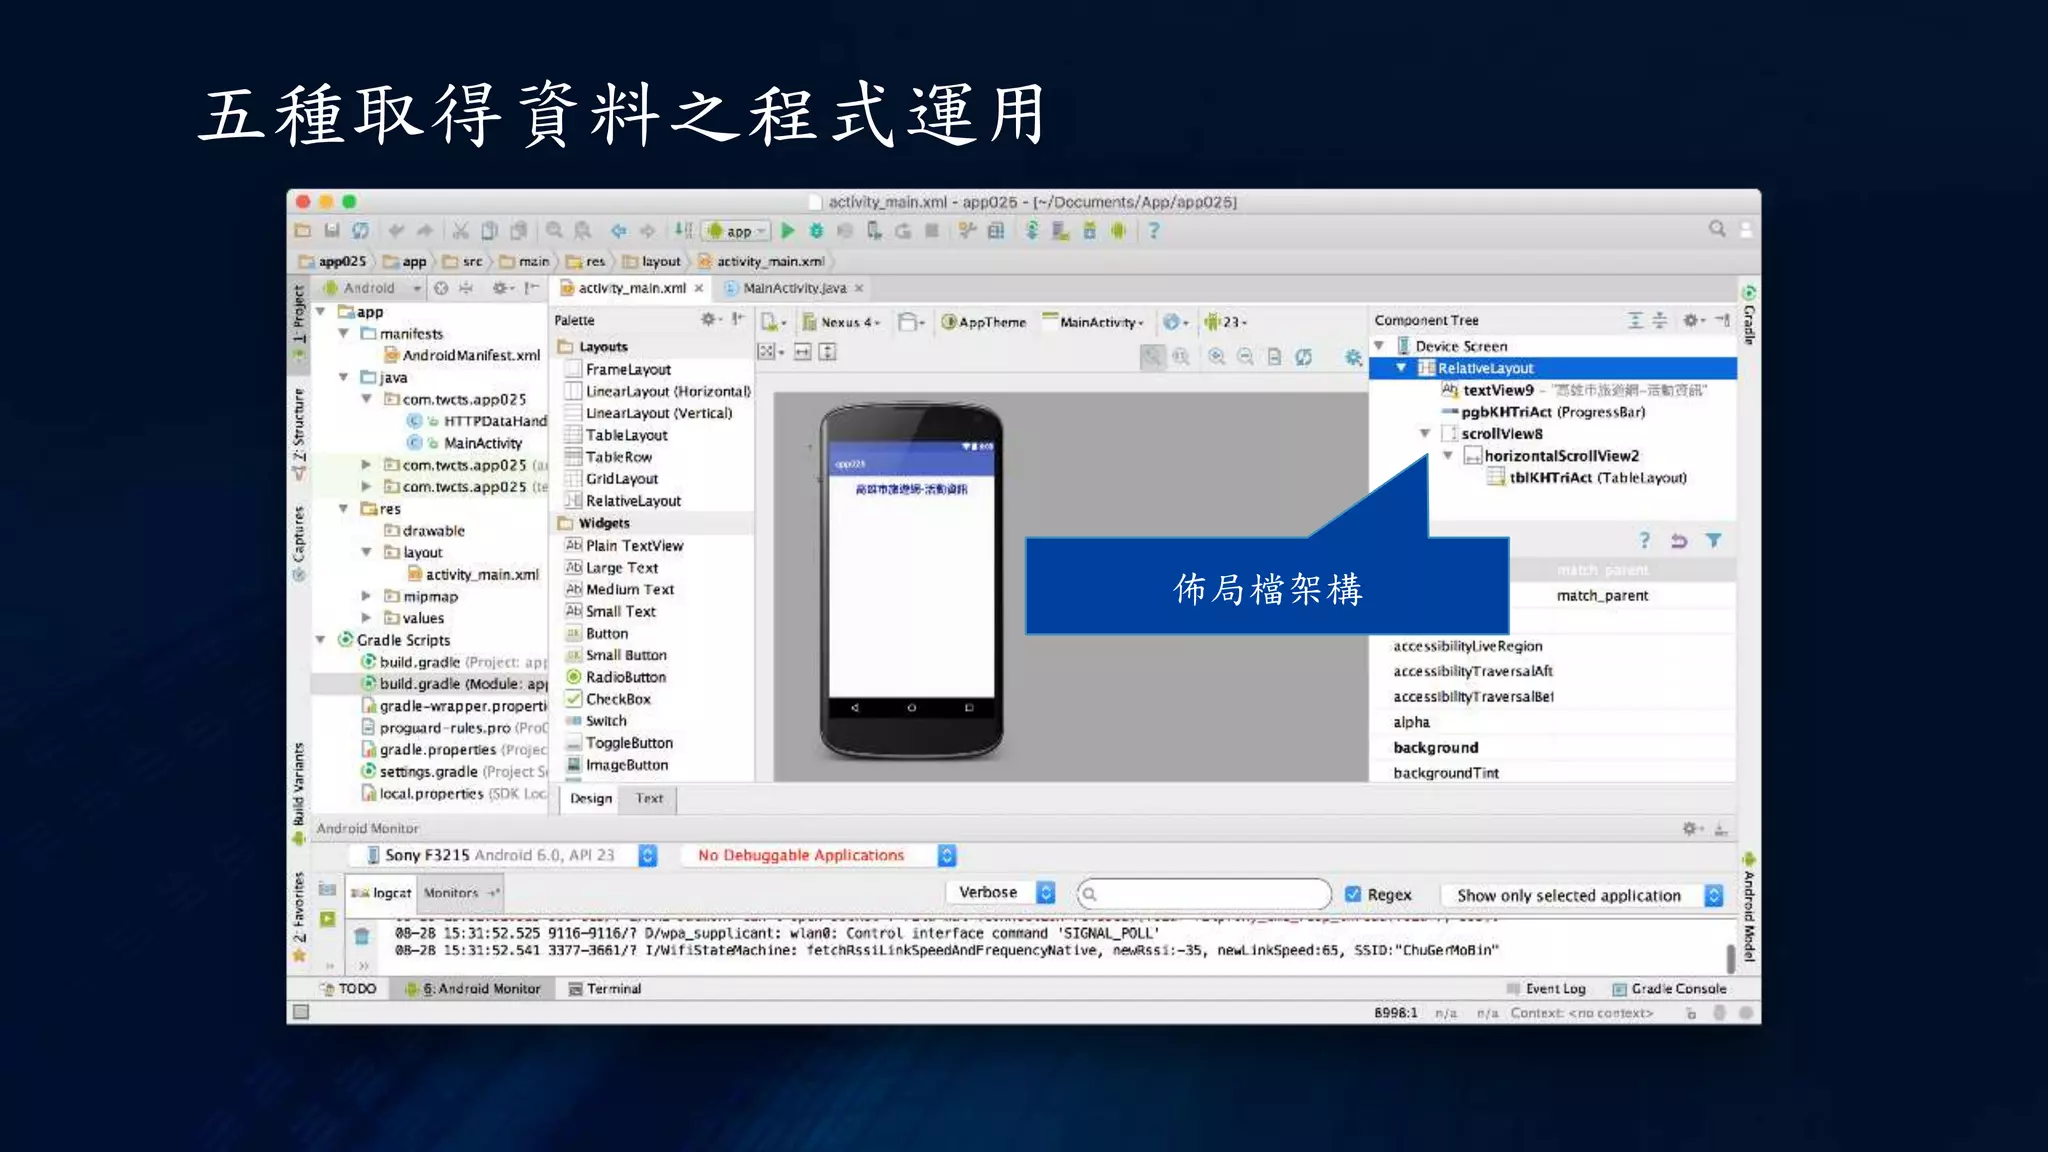The width and height of the screenshot is (2048, 1152).
Task: Switch to the MainActivity.java tab
Action: pos(794,288)
